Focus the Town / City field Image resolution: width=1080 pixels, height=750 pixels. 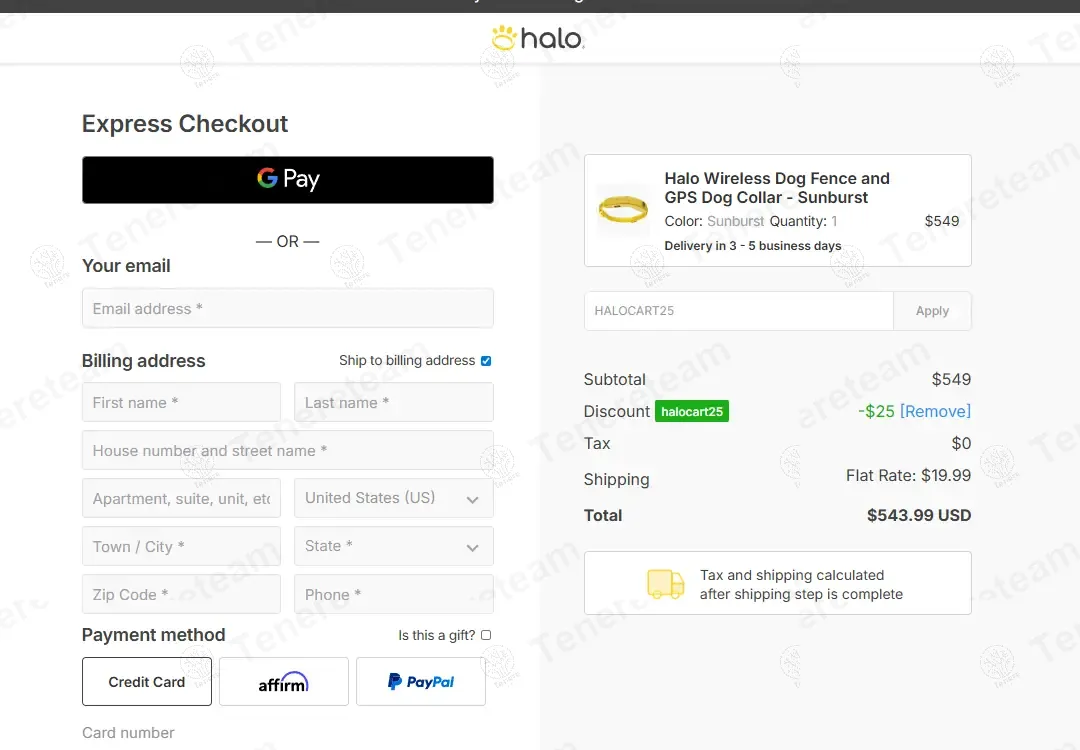(181, 546)
